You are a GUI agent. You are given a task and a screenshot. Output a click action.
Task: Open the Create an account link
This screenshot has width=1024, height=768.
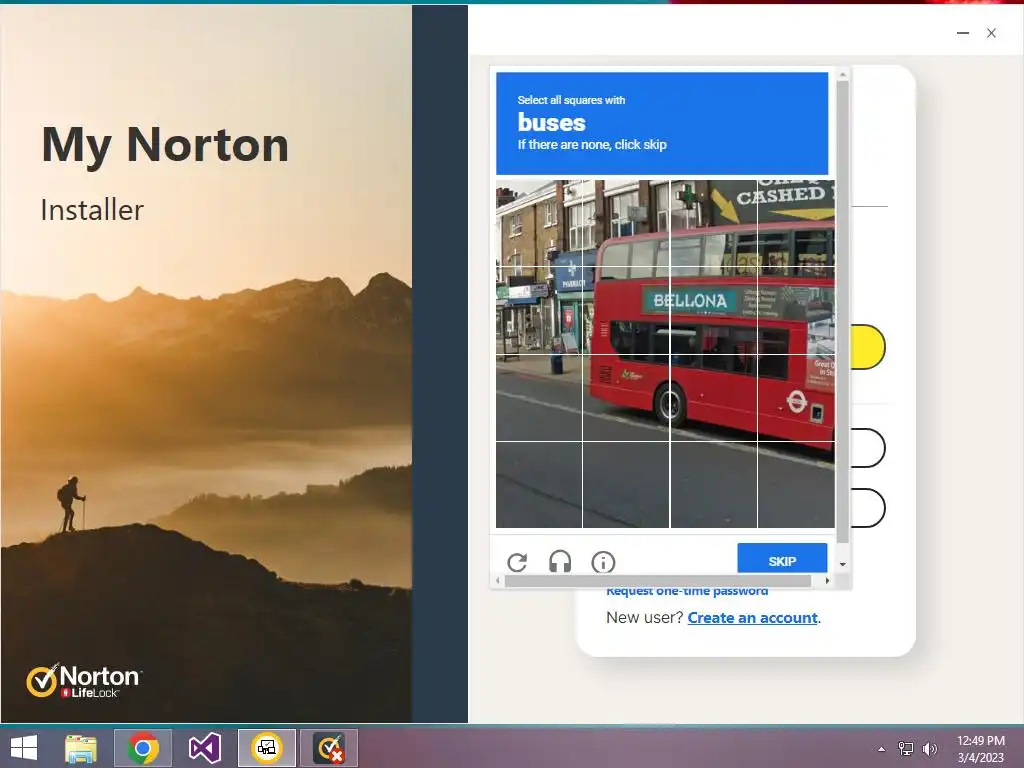(x=752, y=618)
